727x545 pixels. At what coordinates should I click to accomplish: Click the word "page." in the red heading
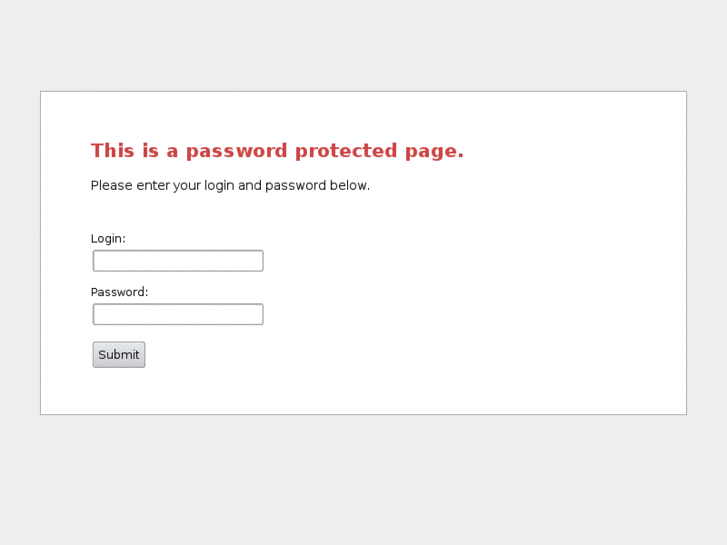[434, 151]
